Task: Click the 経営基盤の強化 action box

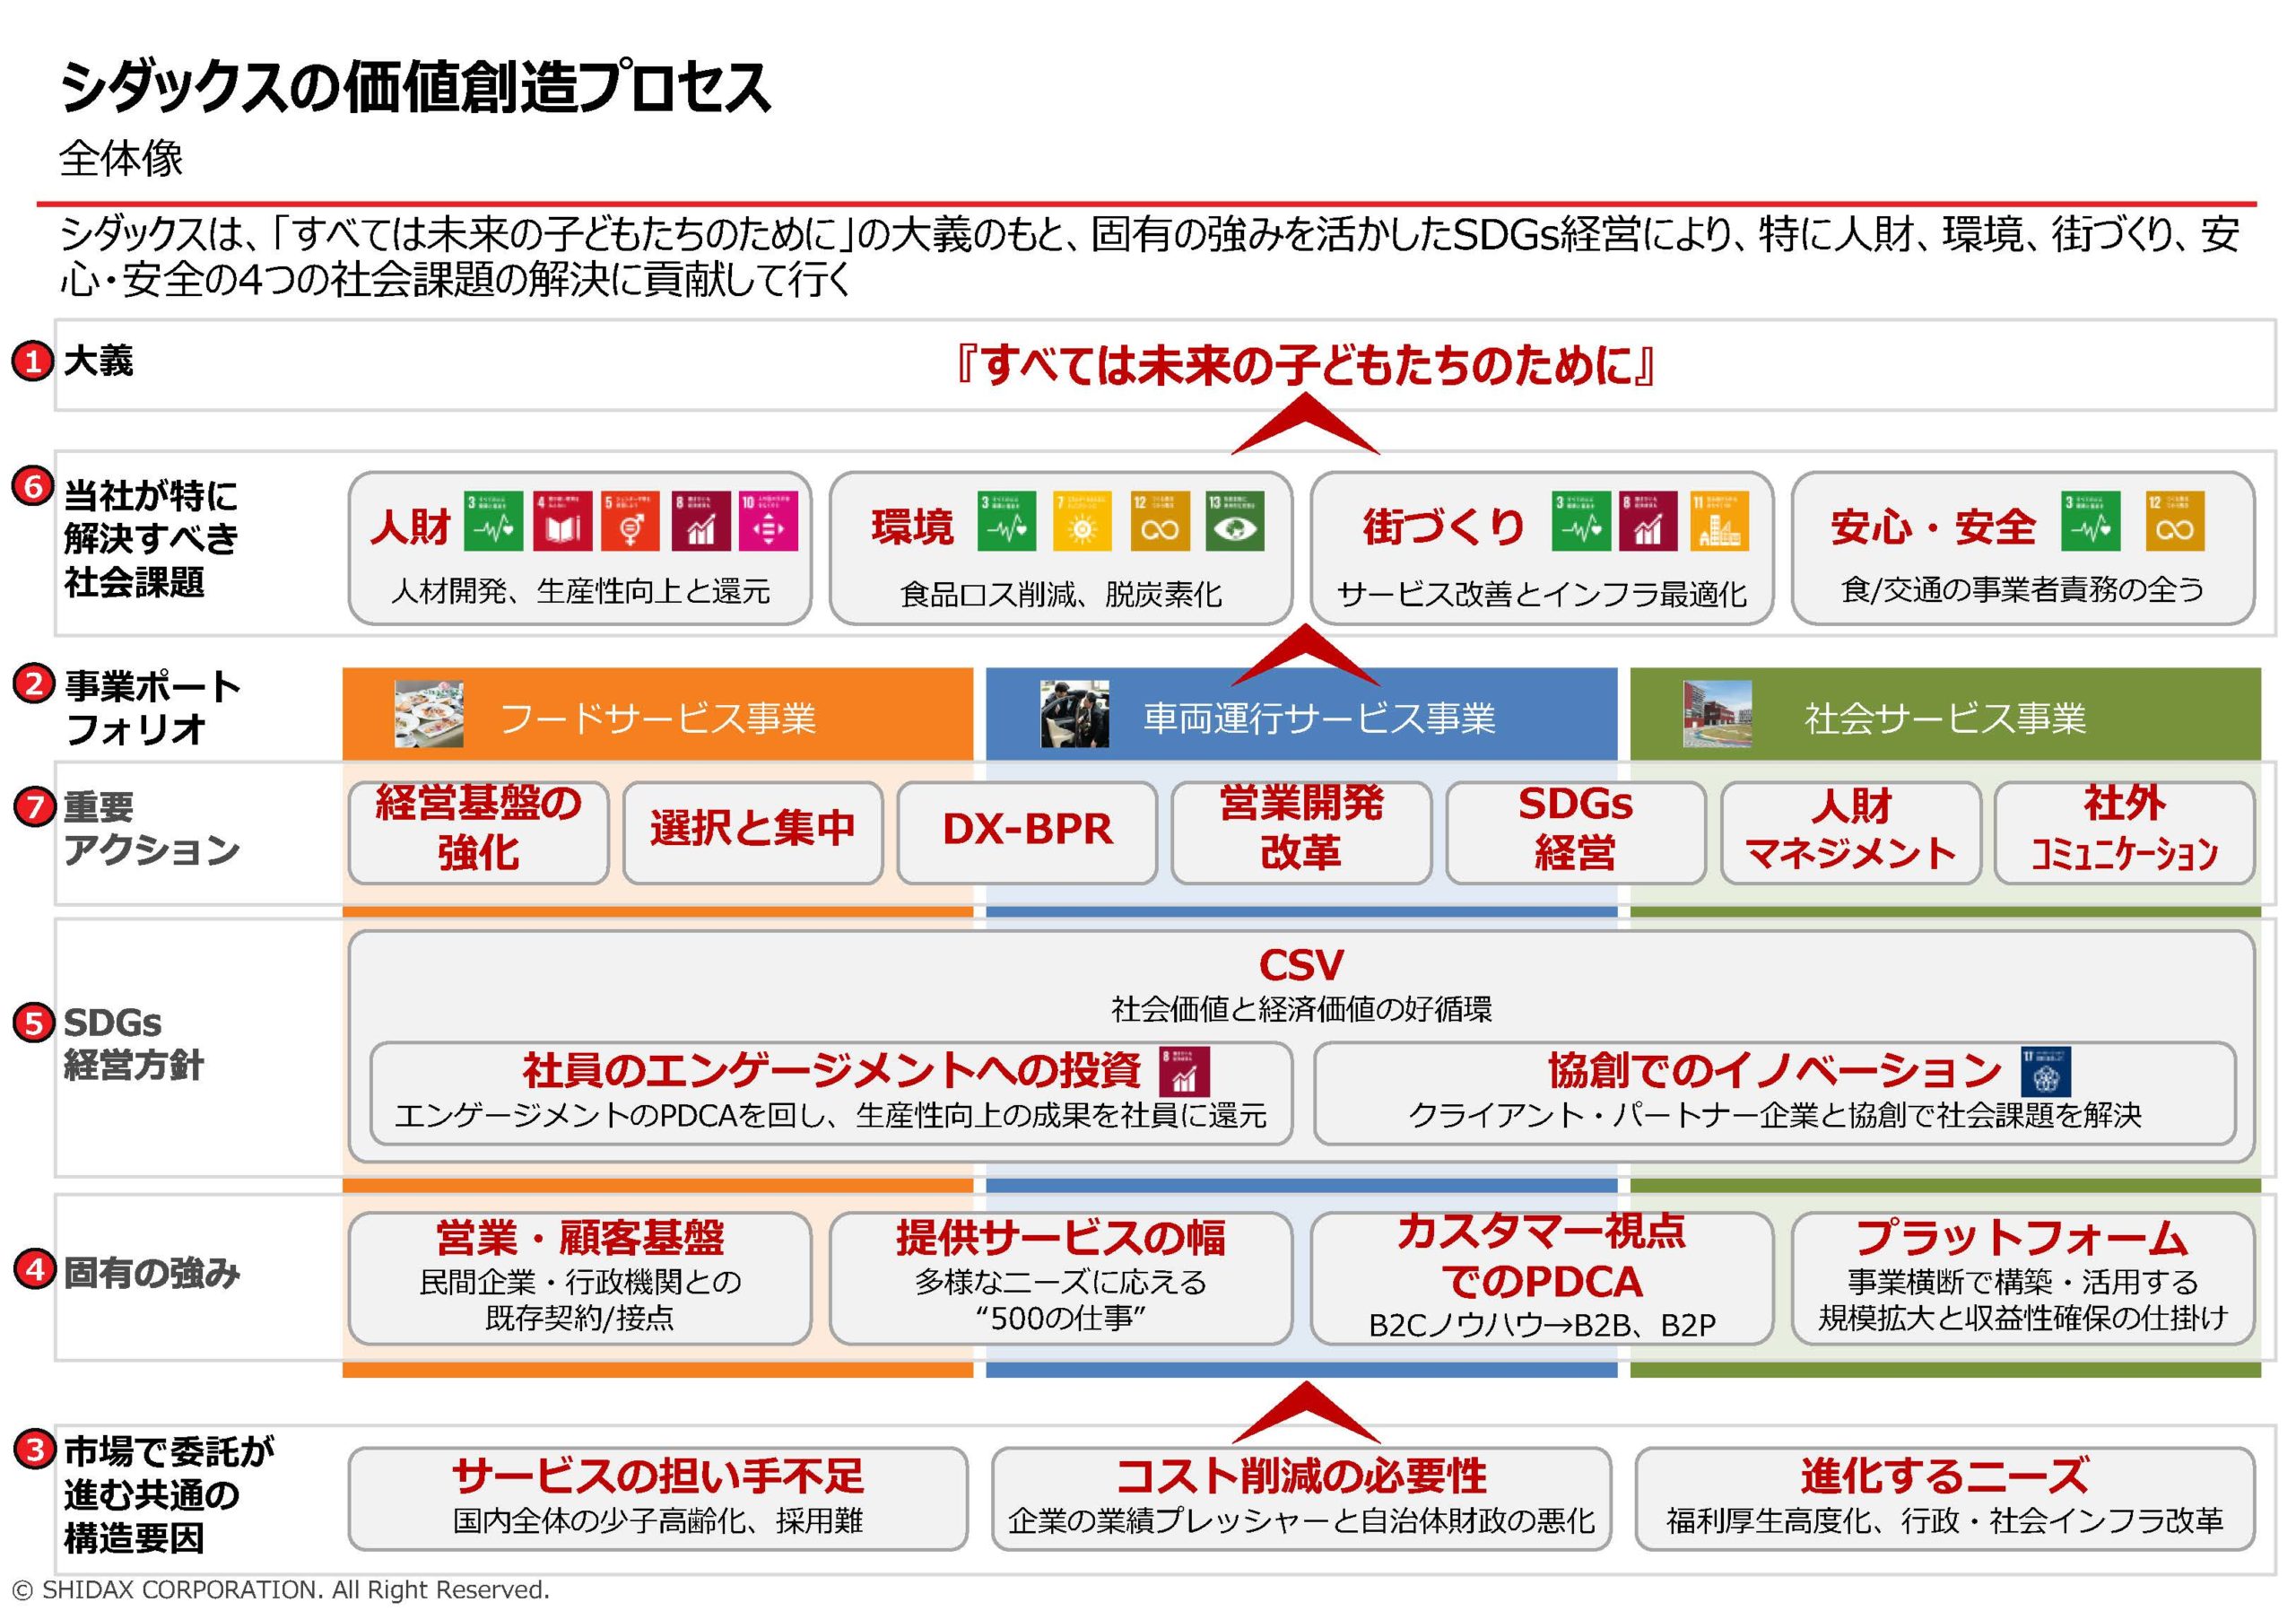Action: [x=478, y=832]
